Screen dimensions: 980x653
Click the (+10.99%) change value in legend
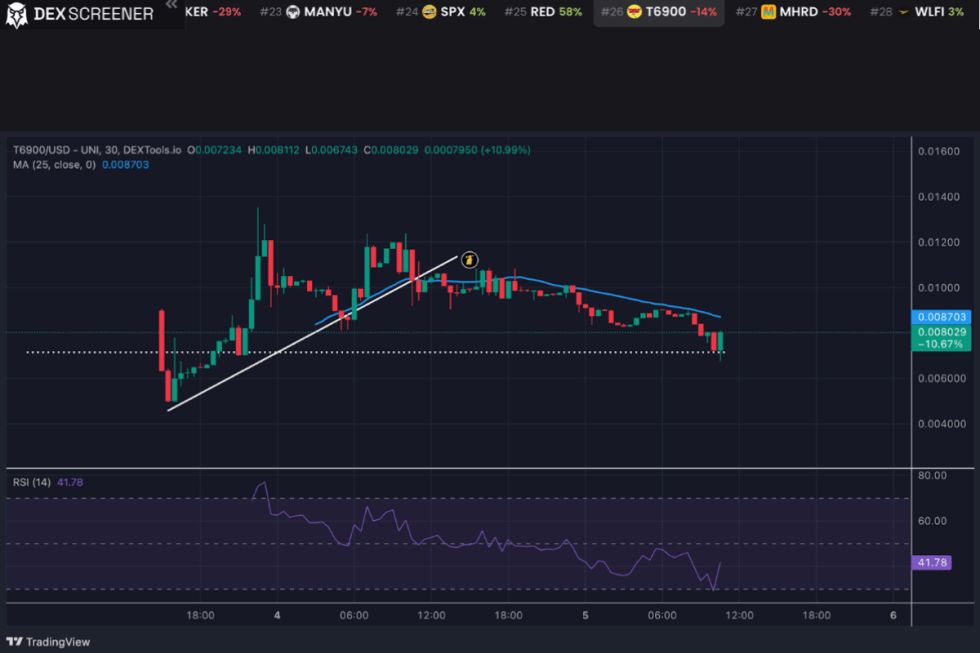point(505,150)
